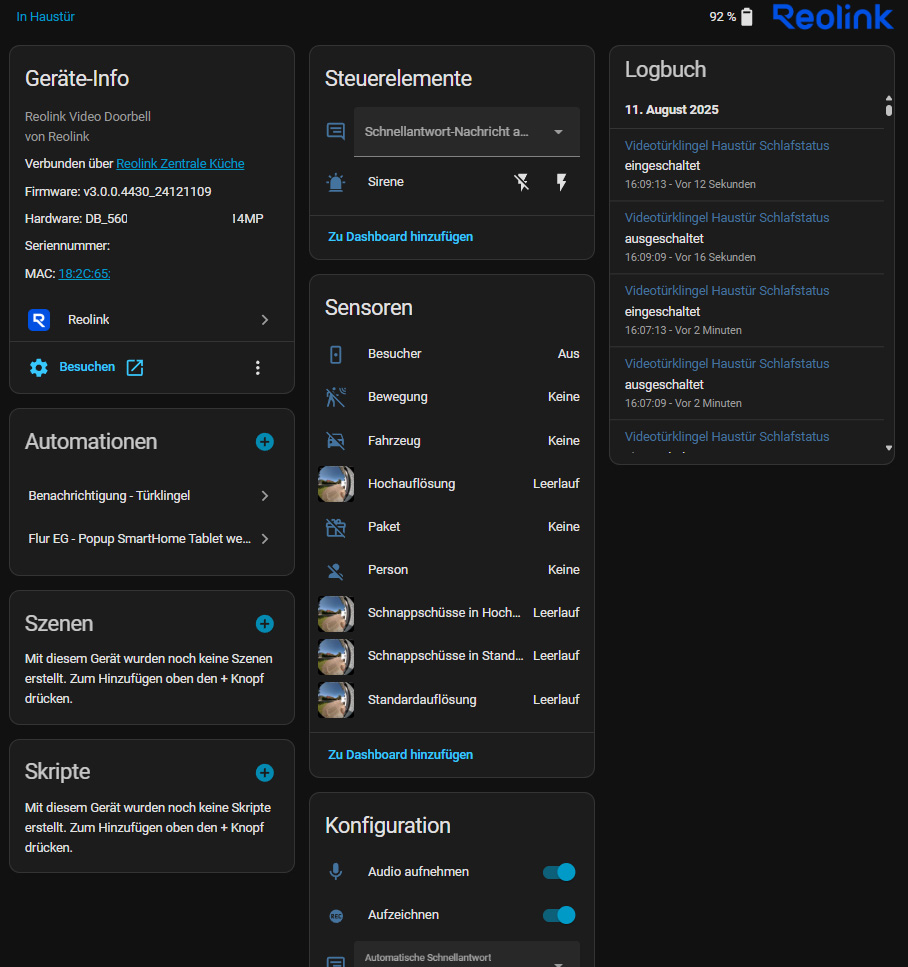The image size is (908, 967).
Task: Click the battery status icon
Action: click(x=746, y=17)
